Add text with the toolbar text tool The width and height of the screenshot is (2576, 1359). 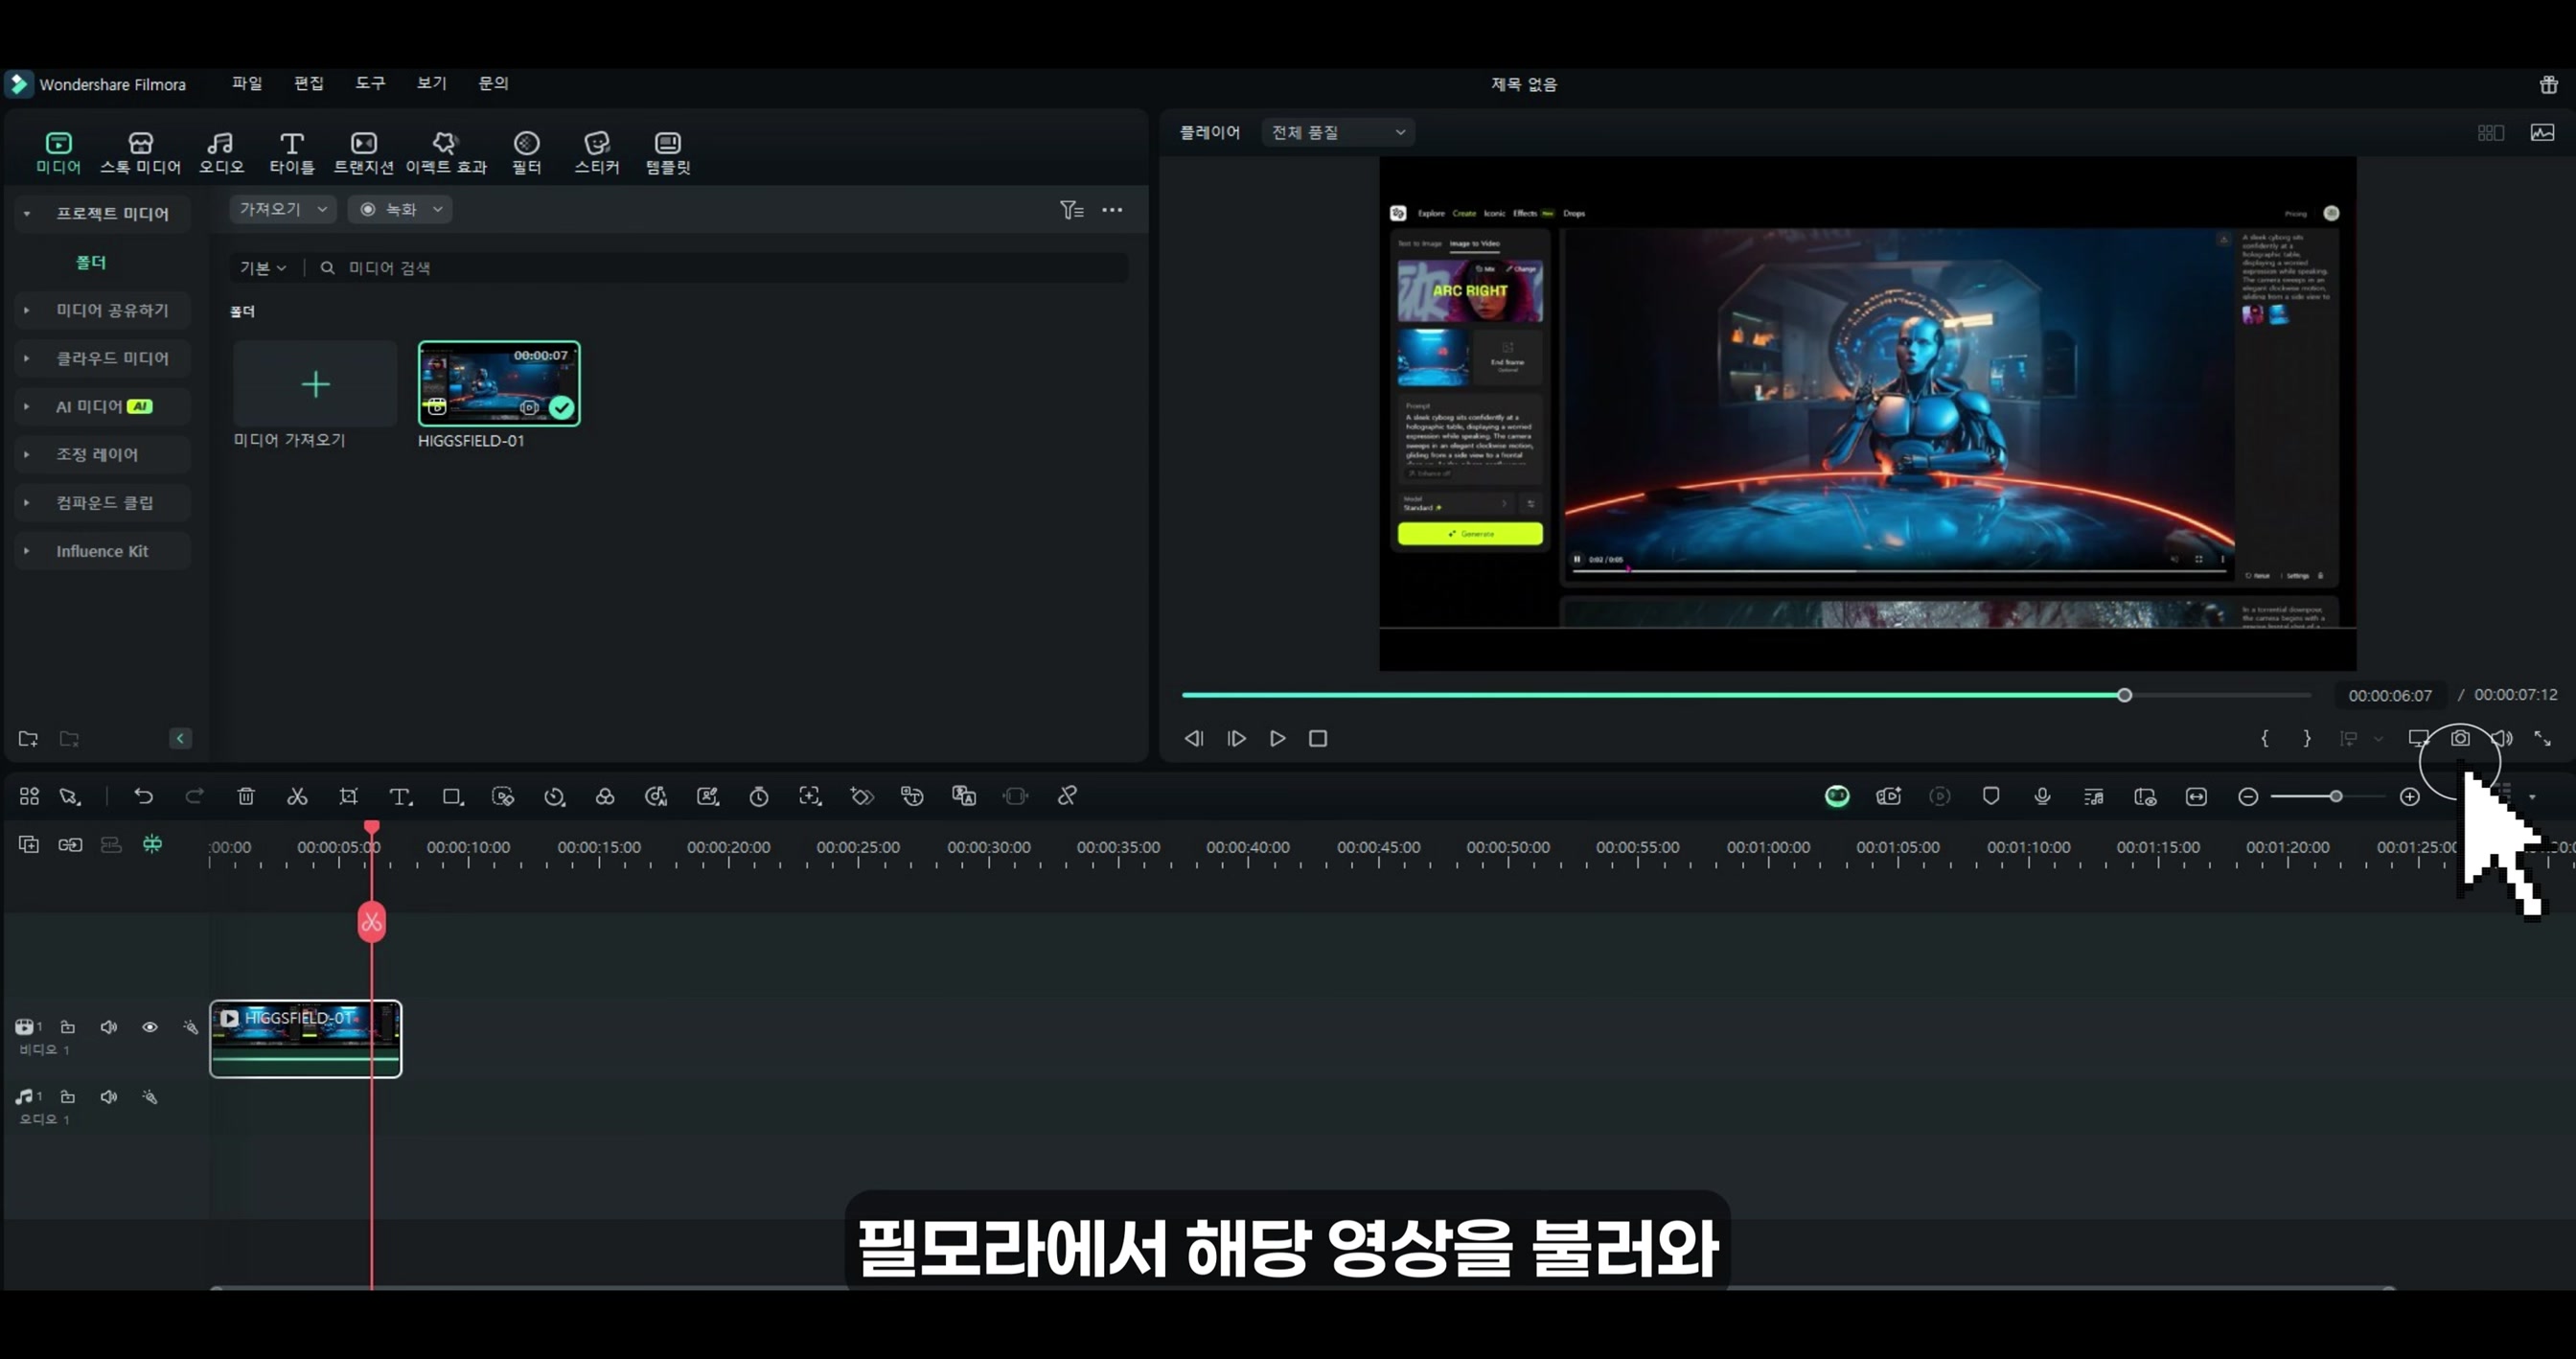pyautogui.click(x=400, y=796)
